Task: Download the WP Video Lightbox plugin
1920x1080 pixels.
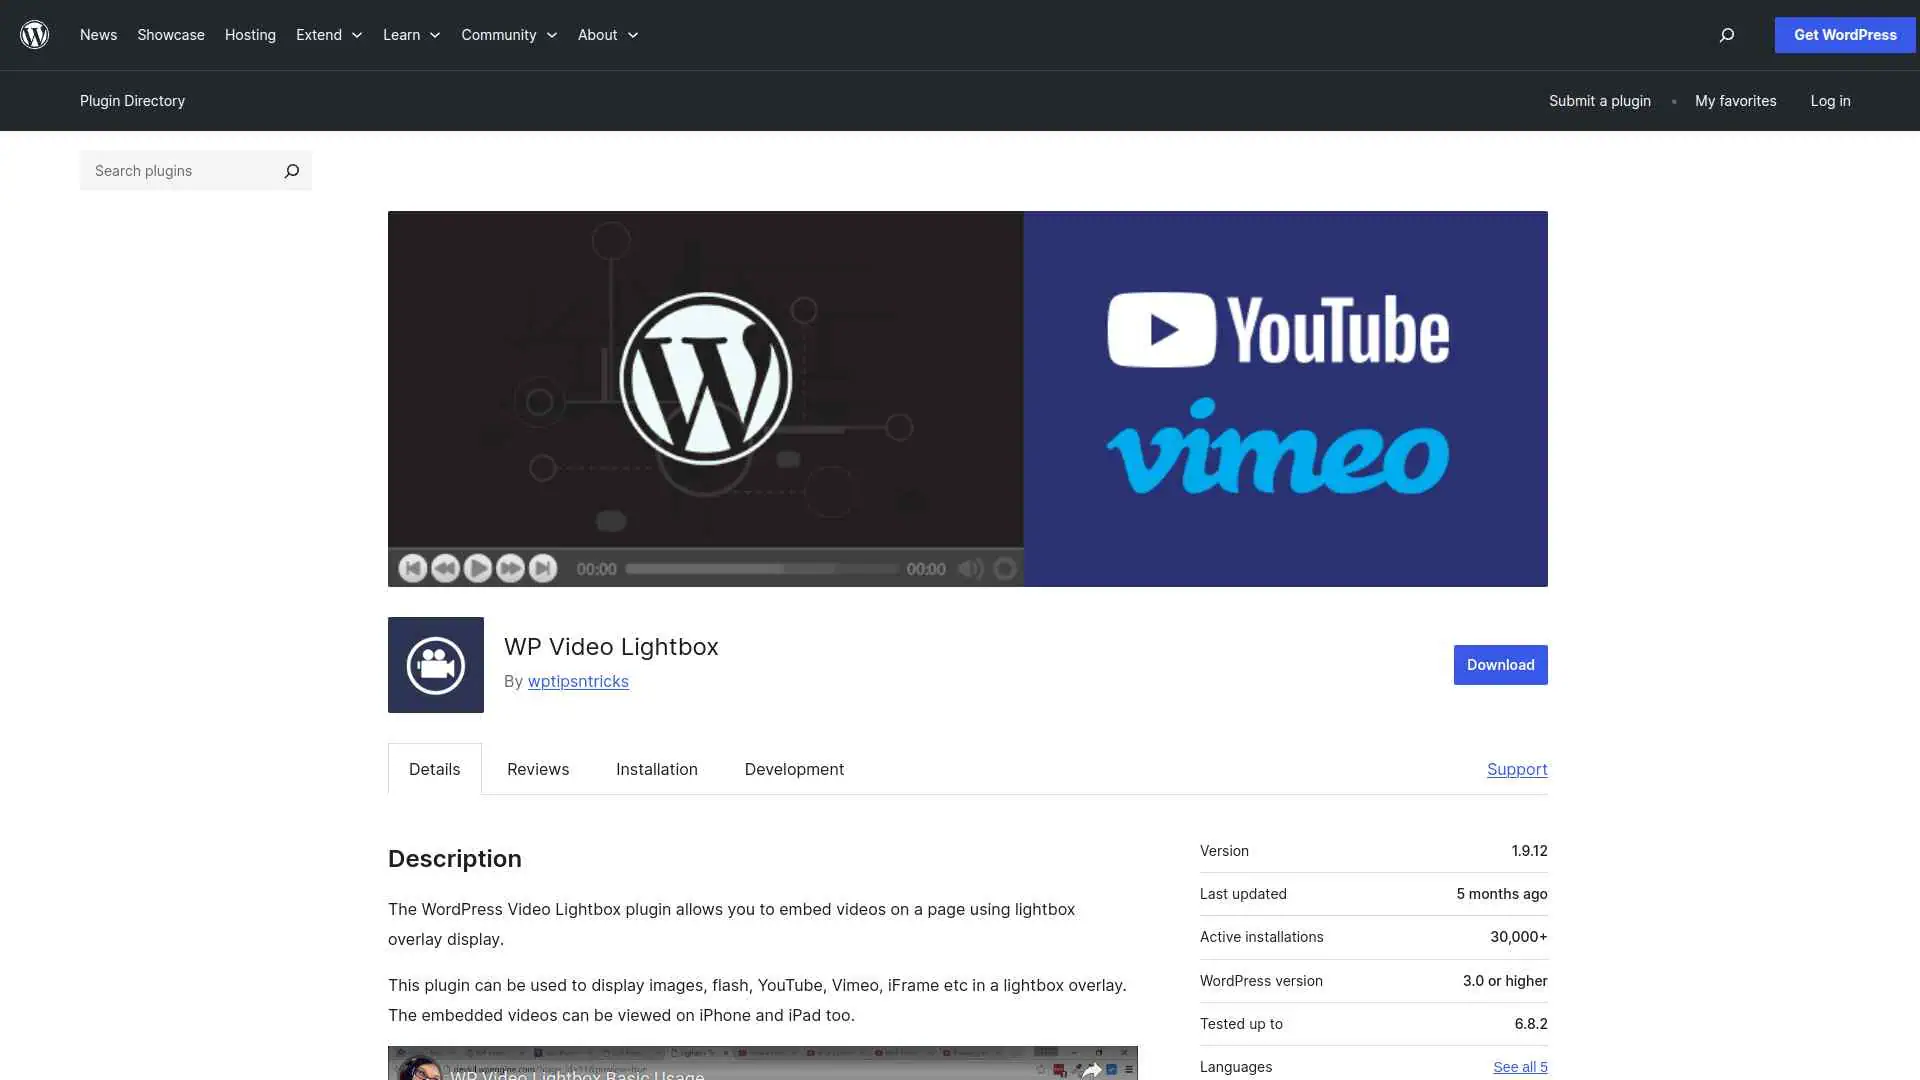Action: click(x=1499, y=664)
